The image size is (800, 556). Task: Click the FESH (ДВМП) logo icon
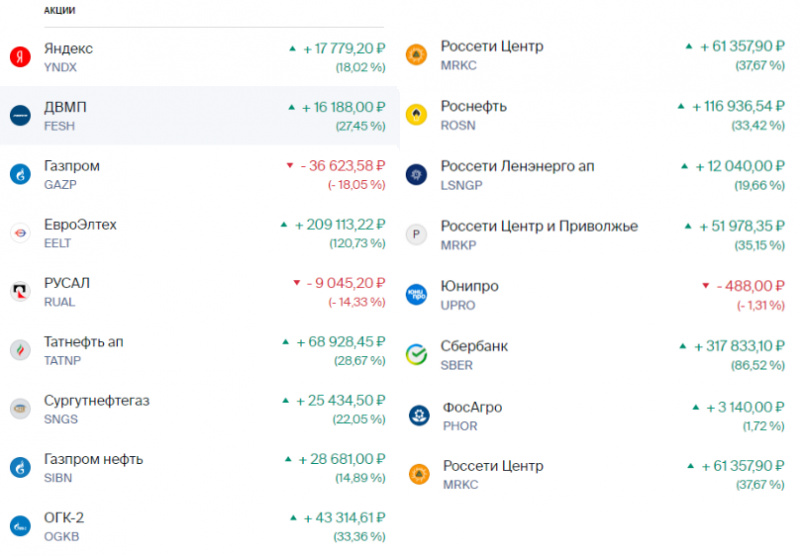[x=20, y=116]
